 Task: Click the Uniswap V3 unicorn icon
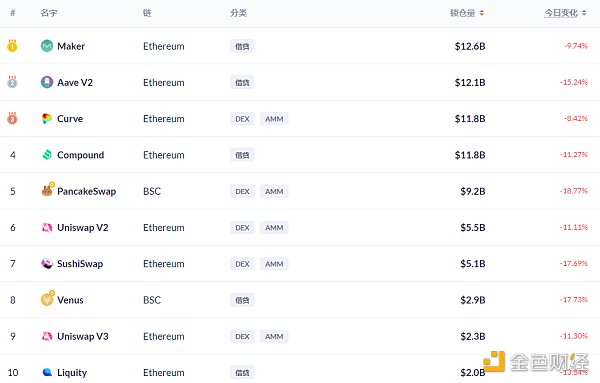coord(47,336)
